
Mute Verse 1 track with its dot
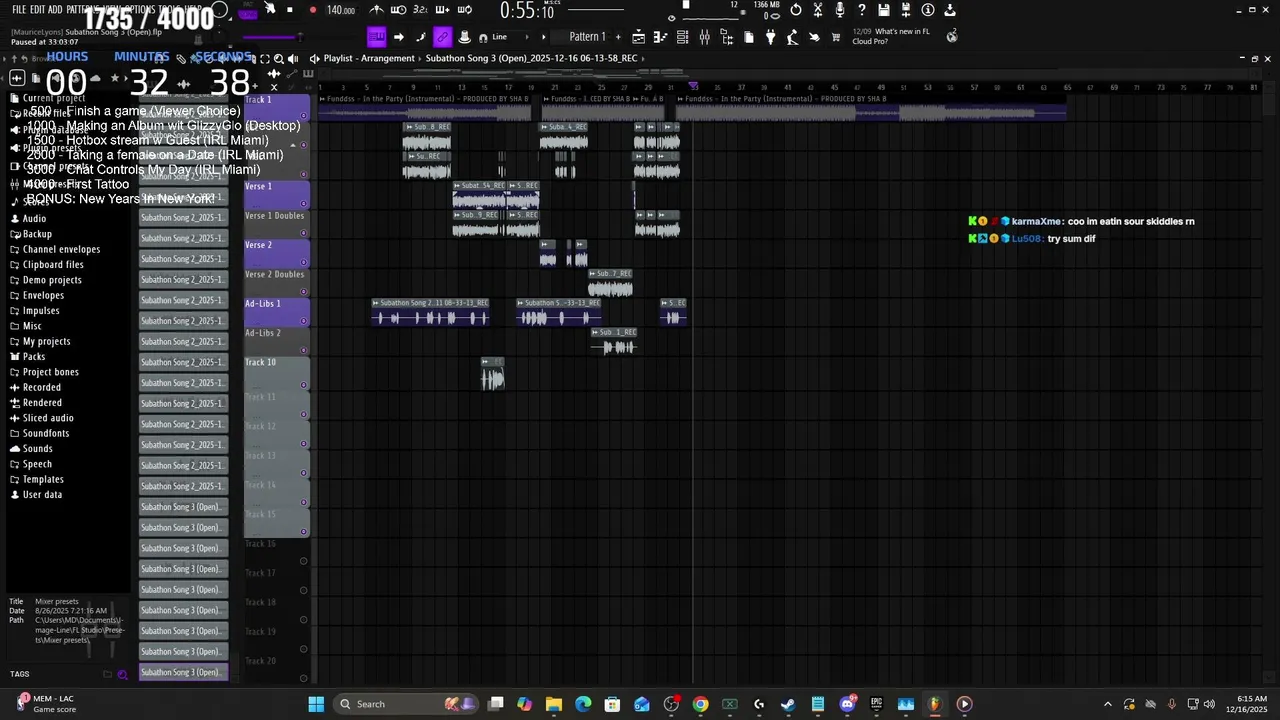coord(304,205)
